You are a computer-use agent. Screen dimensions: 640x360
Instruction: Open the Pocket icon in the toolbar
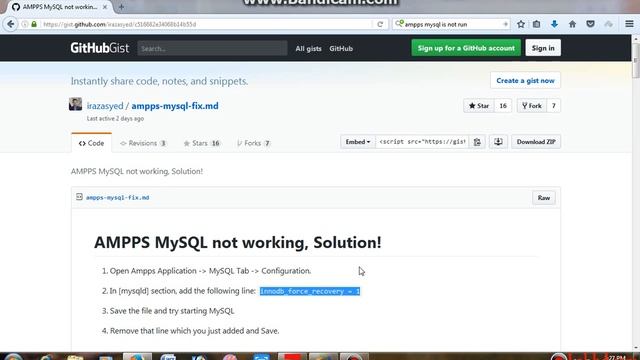tap(590, 24)
